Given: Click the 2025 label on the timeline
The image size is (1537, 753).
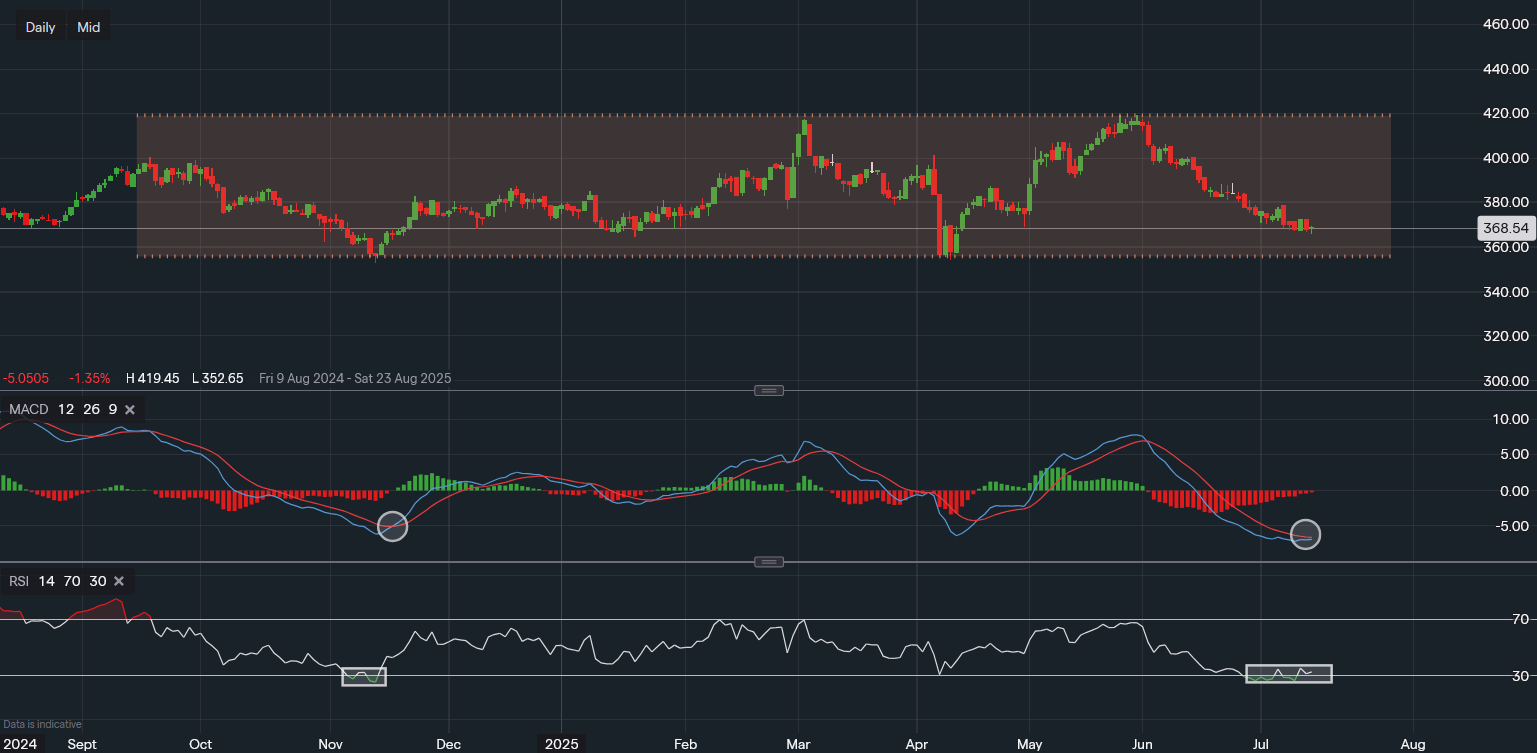Looking at the screenshot, I should tap(562, 744).
